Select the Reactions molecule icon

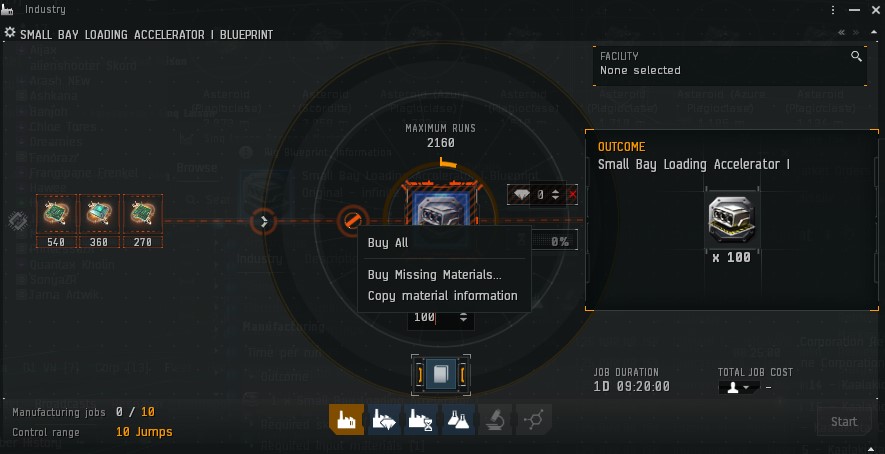tap(533, 420)
